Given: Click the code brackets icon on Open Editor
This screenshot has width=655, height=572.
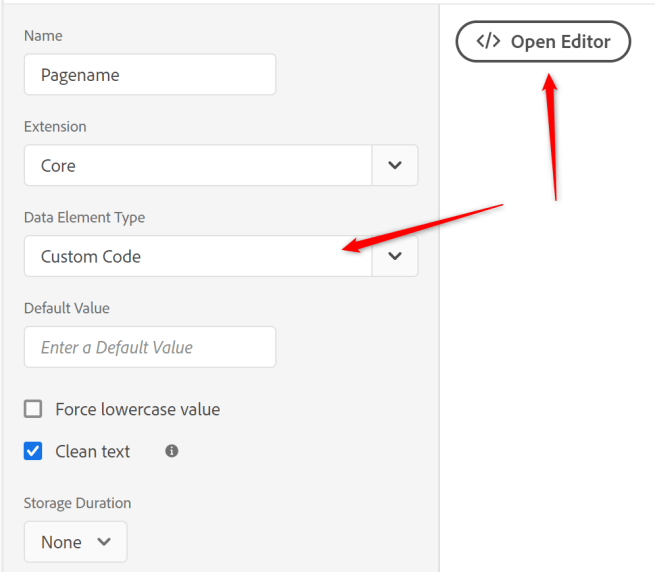Looking at the screenshot, I should [x=488, y=42].
